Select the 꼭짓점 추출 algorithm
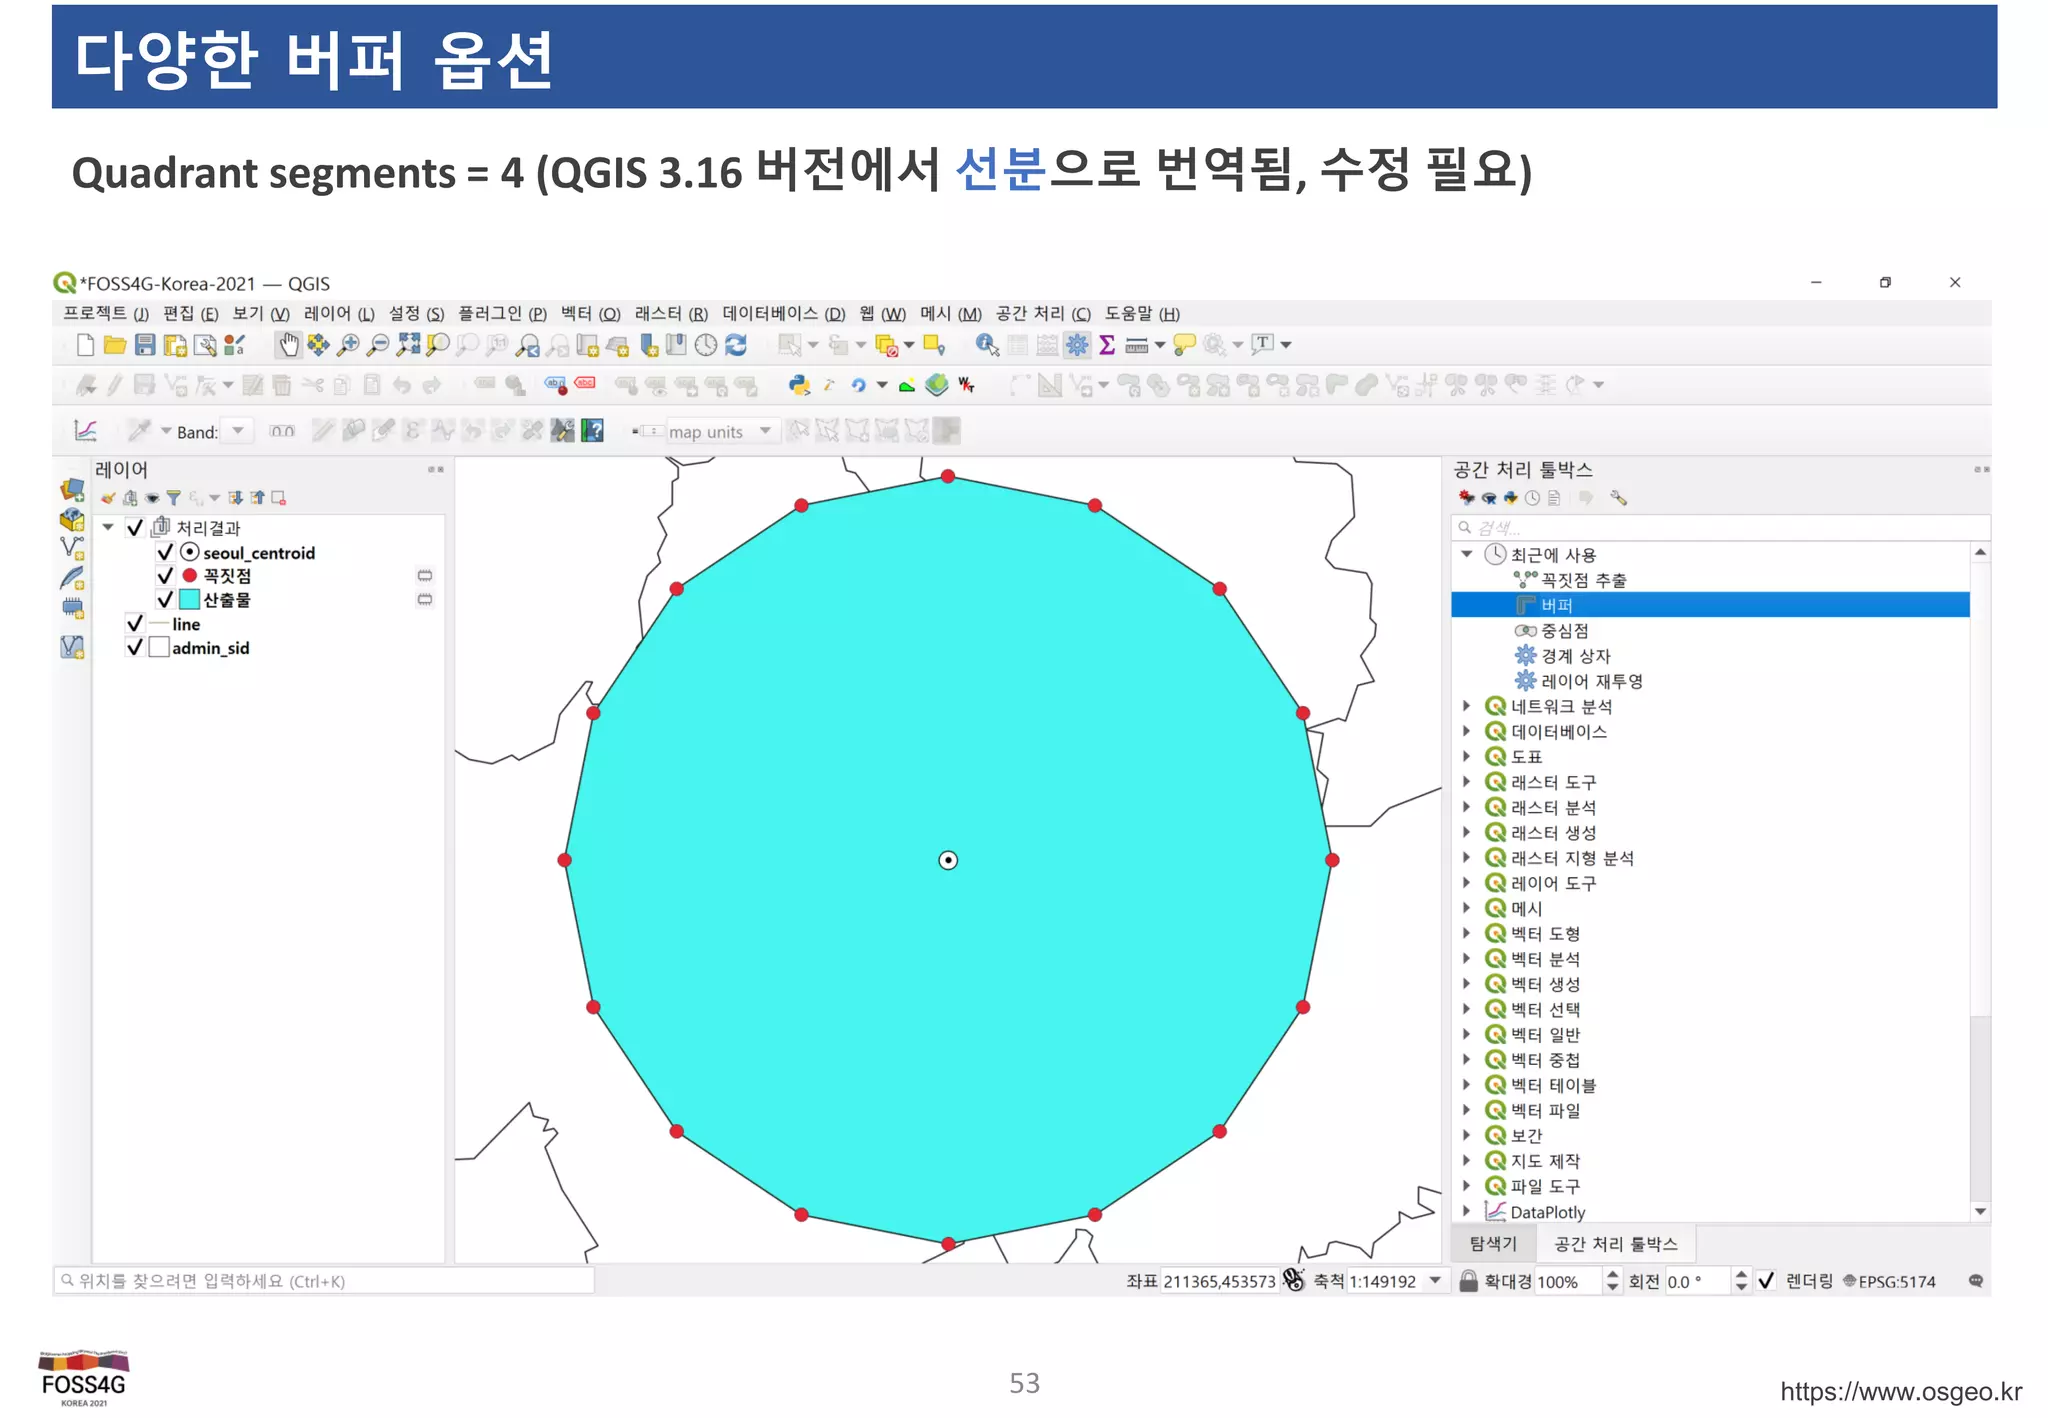 pyautogui.click(x=1583, y=580)
